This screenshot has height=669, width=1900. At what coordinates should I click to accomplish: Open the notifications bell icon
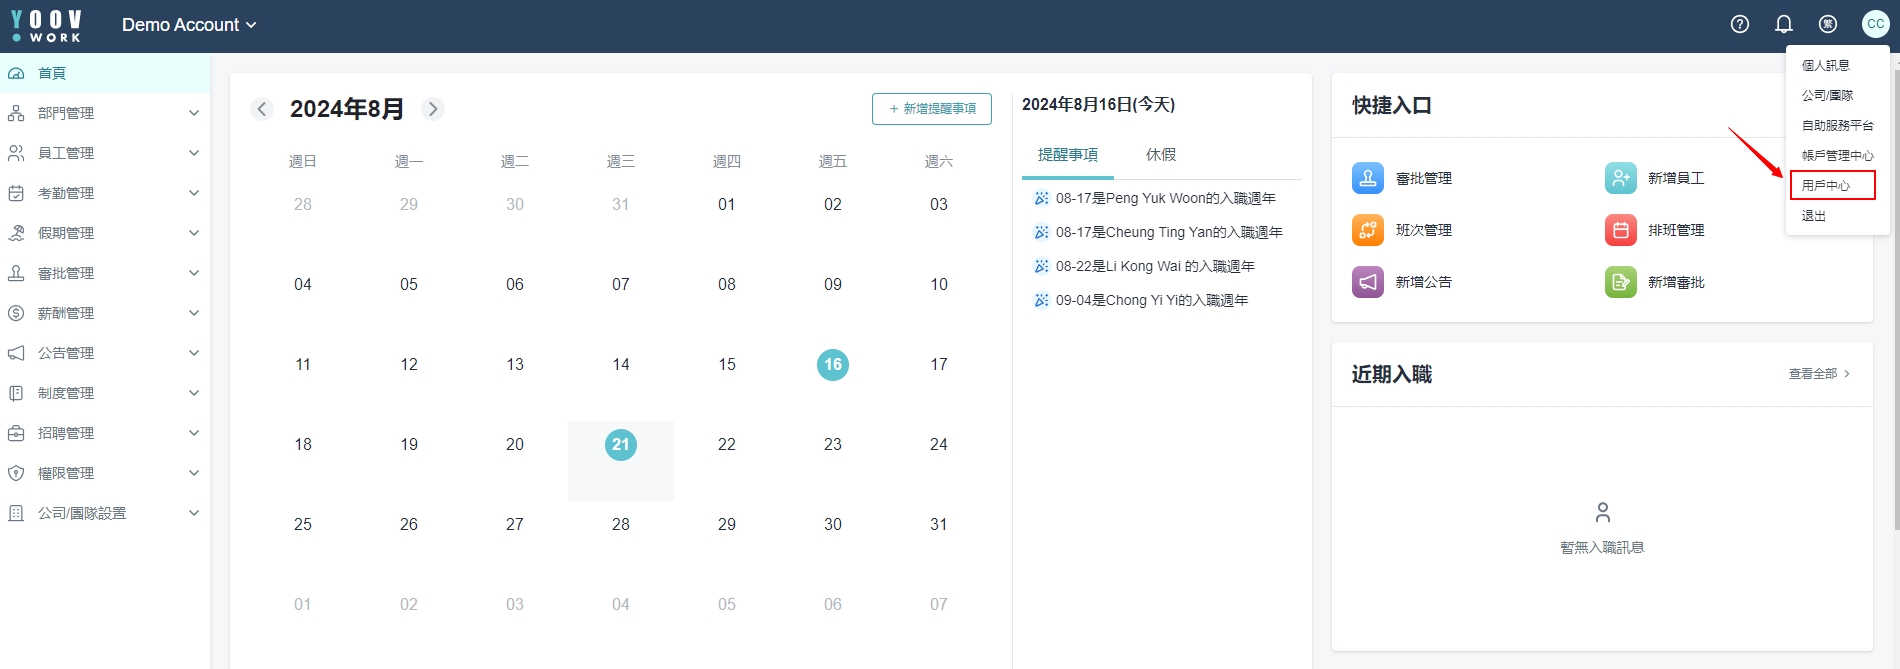point(1784,24)
